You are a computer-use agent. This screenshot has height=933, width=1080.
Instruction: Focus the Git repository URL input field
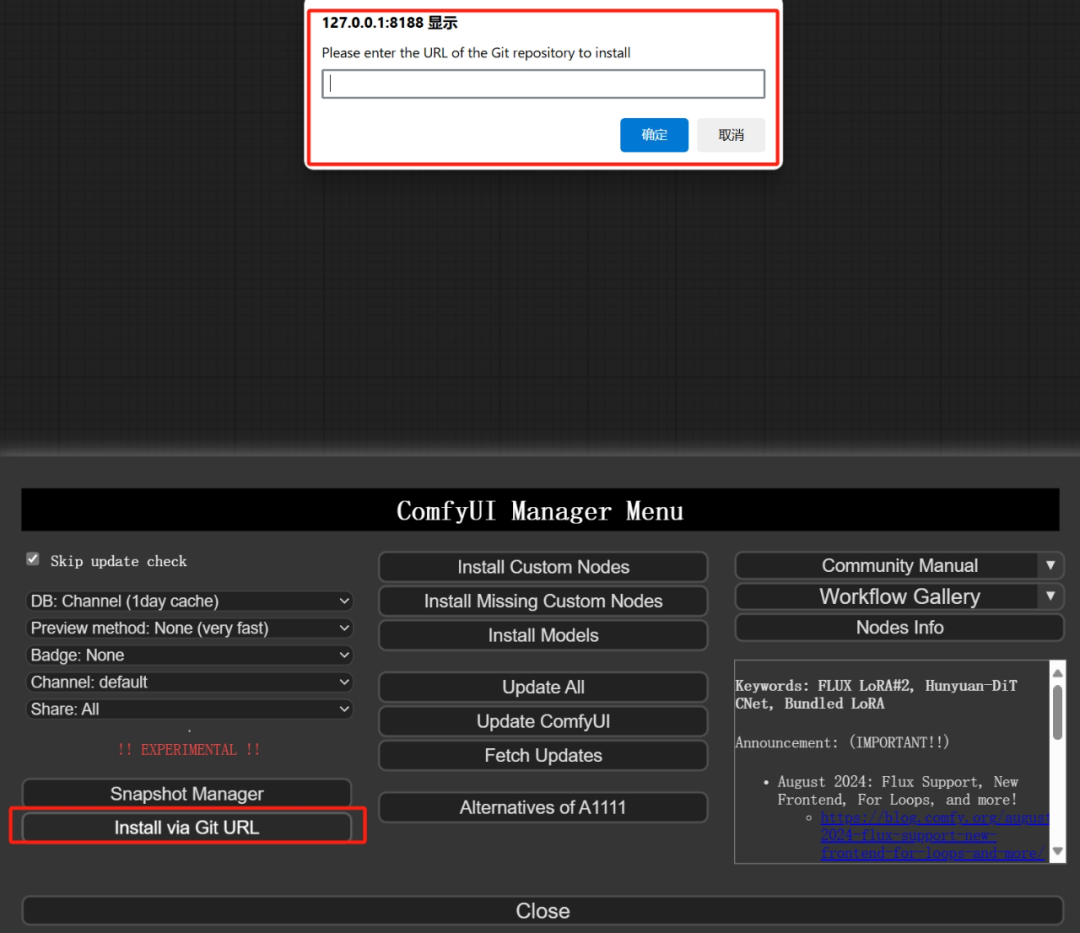(543, 84)
